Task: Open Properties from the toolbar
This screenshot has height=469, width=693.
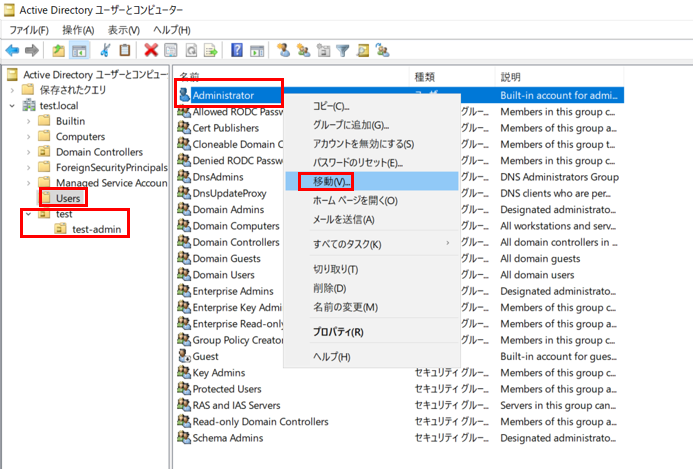Action: tap(171, 50)
